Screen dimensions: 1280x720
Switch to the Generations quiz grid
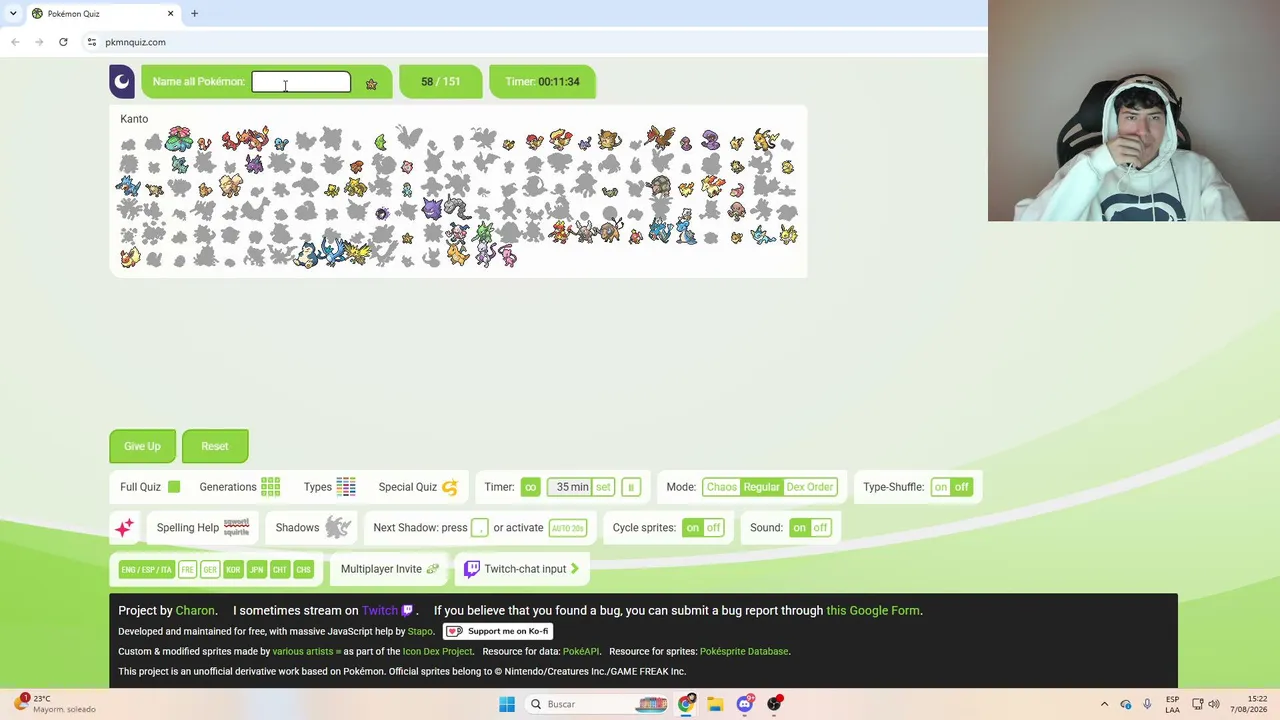coord(240,487)
